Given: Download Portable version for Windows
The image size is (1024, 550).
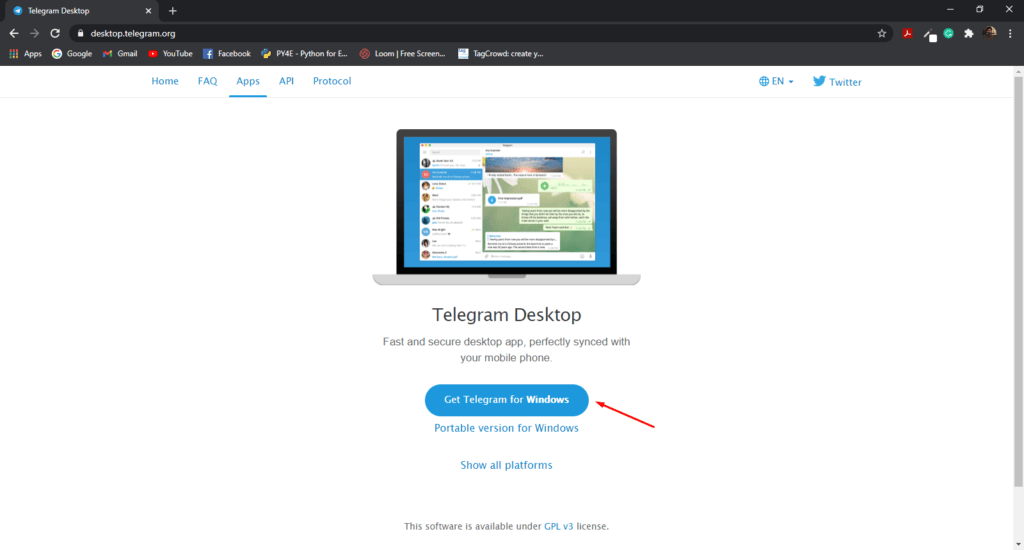Looking at the screenshot, I should (x=506, y=428).
